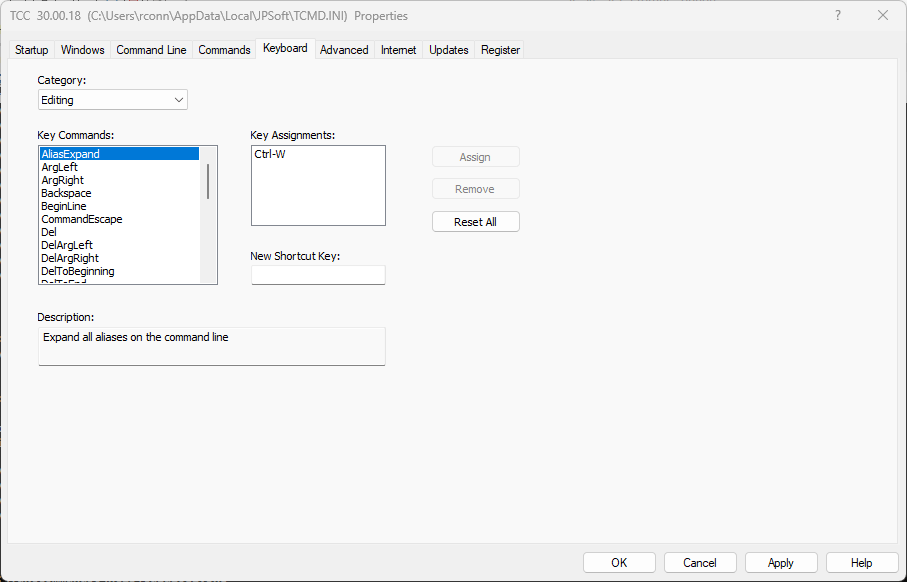
Task: Click Reset All button
Action: pos(475,222)
